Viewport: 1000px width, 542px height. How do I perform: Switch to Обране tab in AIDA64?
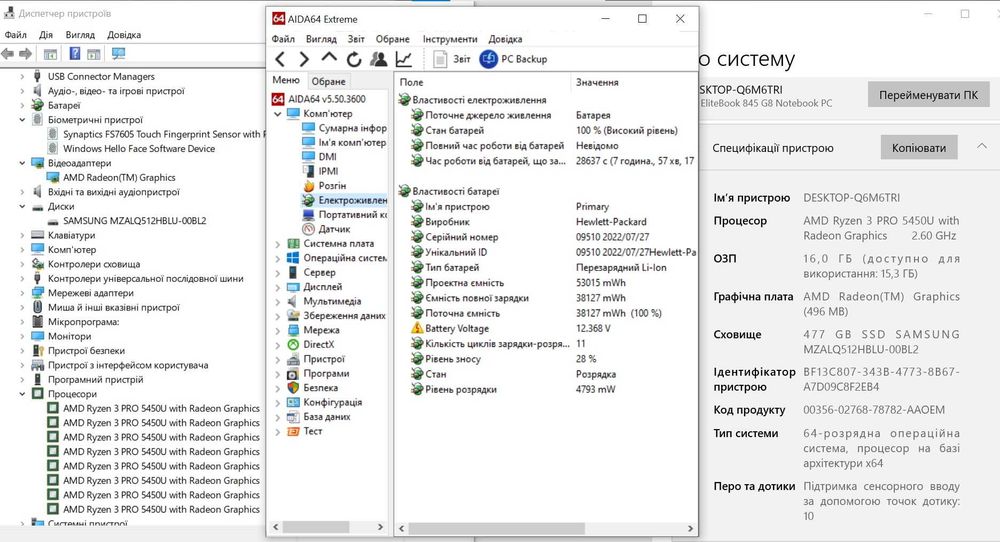pyautogui.click(x=328, y=82)
